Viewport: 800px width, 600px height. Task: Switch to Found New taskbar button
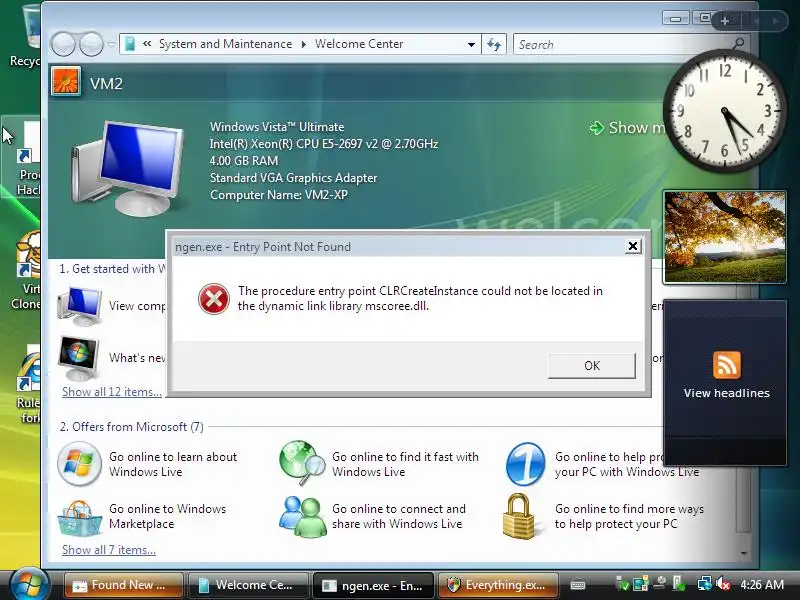click(x=123, y=585)
